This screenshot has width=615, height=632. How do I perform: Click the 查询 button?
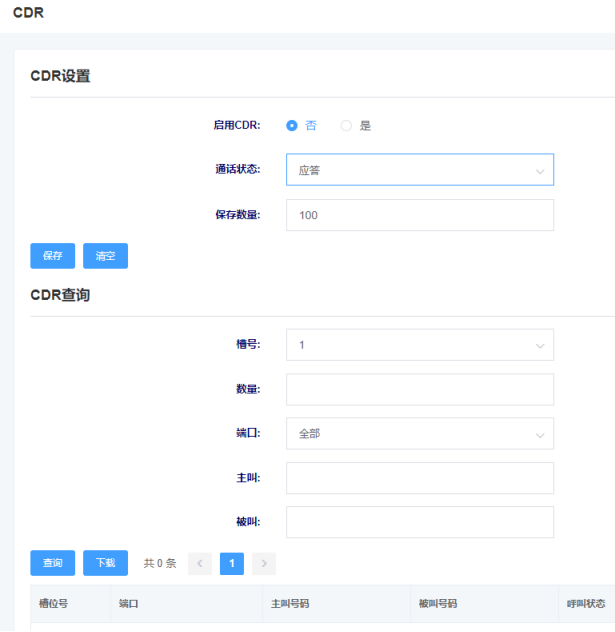click(52, 563)
